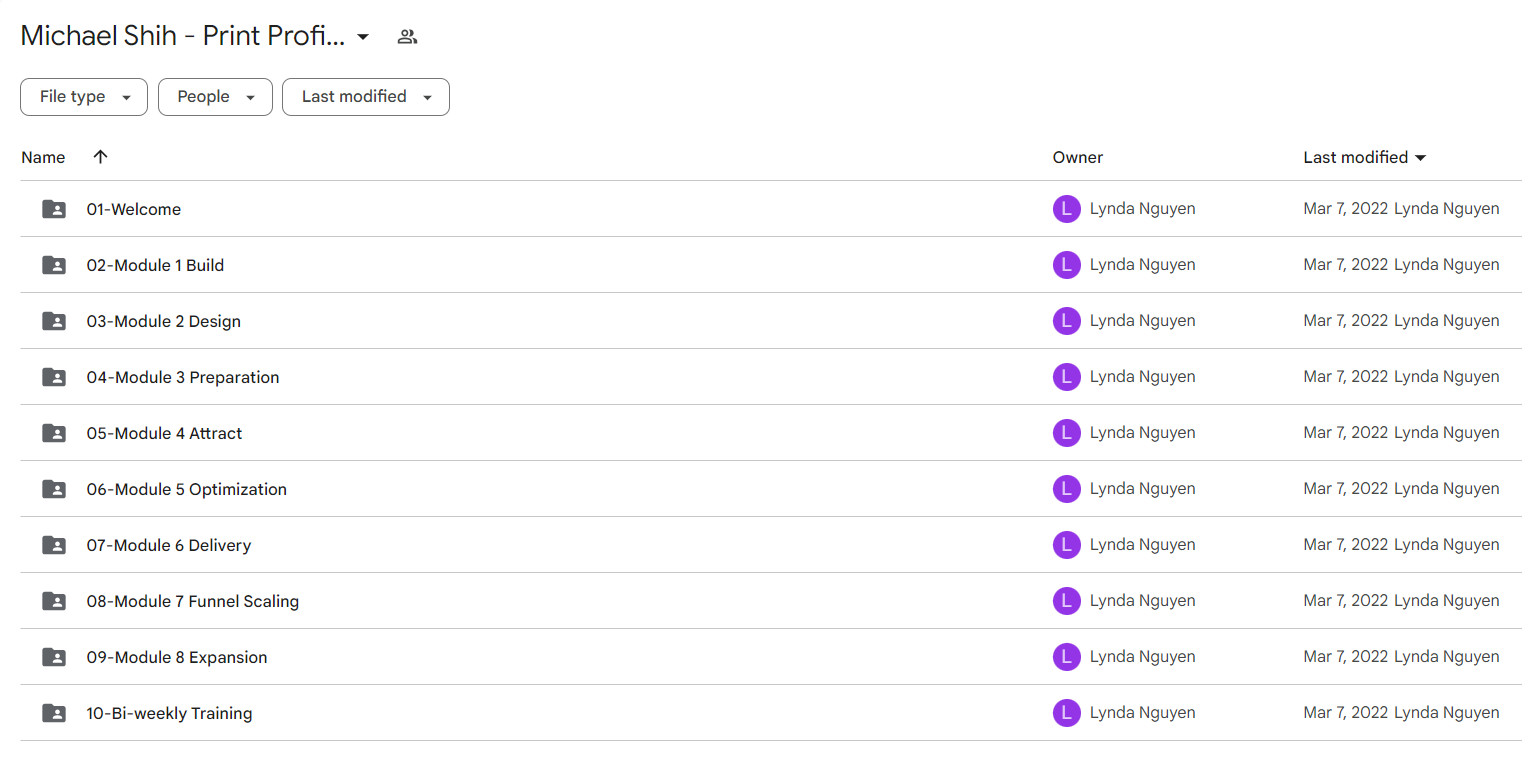
Task: Click the owner avatar in the 10-Bi-weekly Training row
Action: click(x=1067, y=713)
